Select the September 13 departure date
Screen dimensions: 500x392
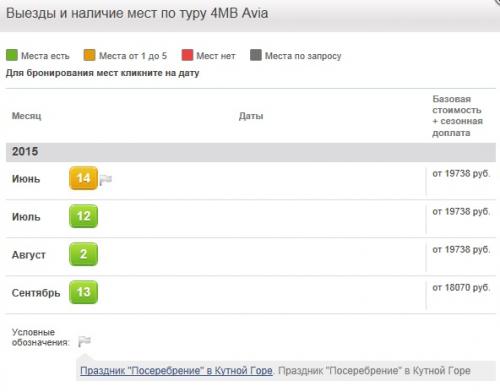coord(83,292)
